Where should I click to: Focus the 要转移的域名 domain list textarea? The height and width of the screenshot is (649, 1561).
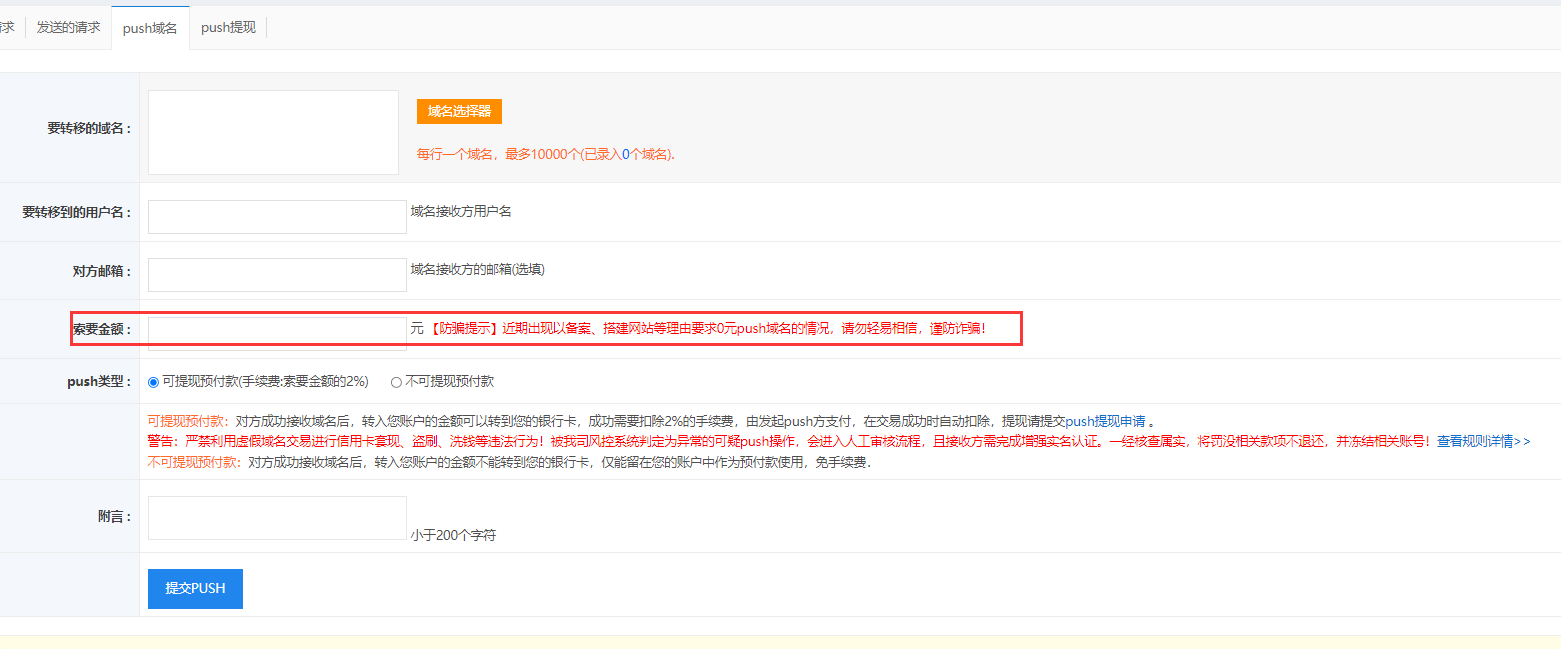click(x=273, y=132)
